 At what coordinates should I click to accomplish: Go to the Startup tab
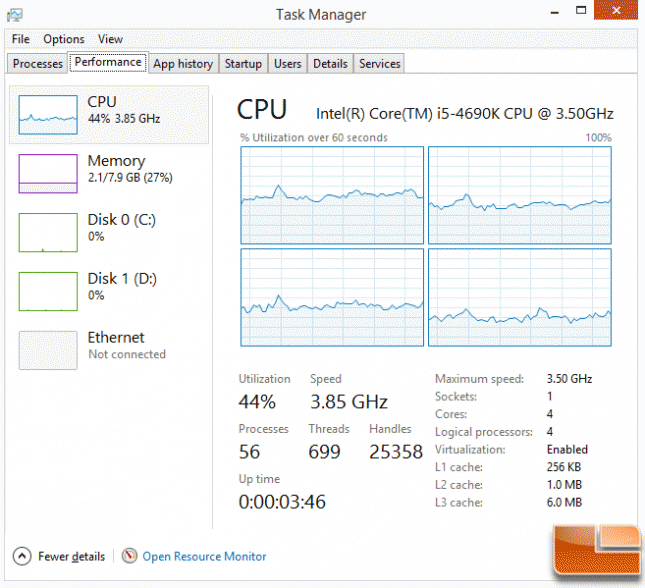click(x=243, y=64)
